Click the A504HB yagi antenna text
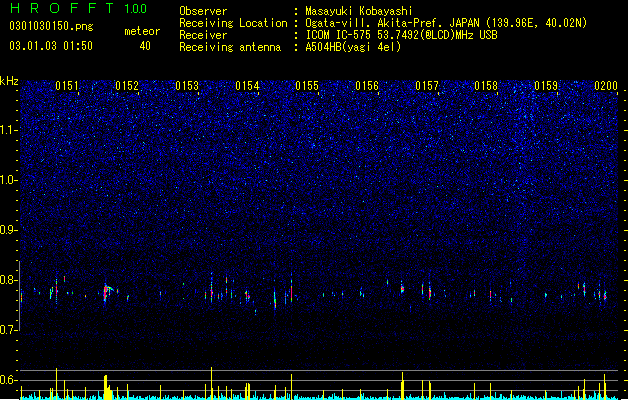Screen dimensions: 629x400 (353, 47)
